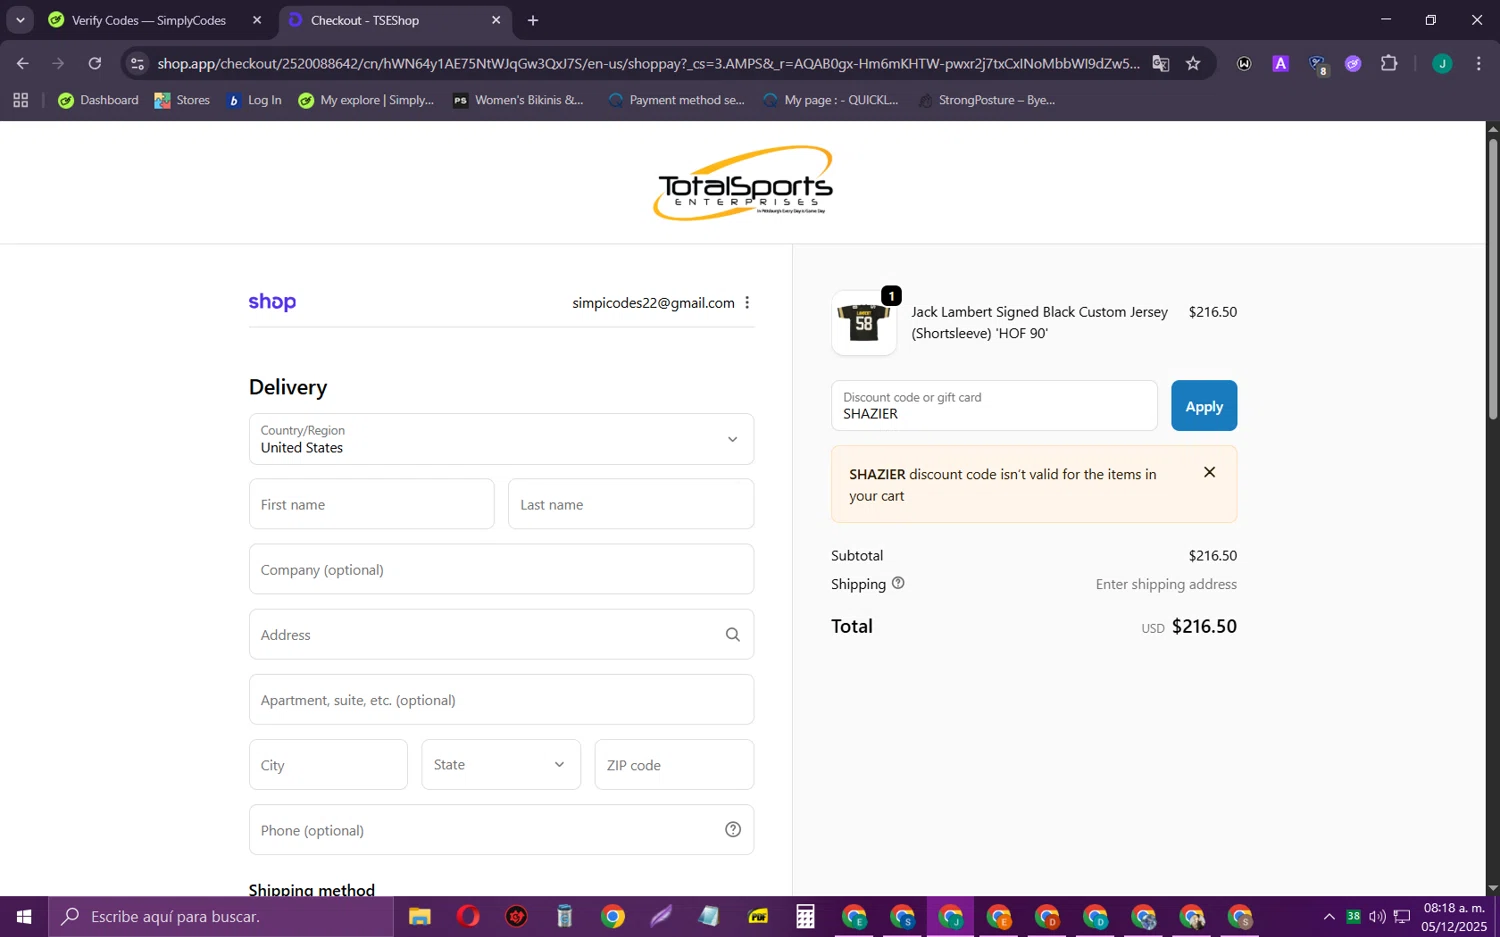Open a new browser tab

click(x=533, y=20)
